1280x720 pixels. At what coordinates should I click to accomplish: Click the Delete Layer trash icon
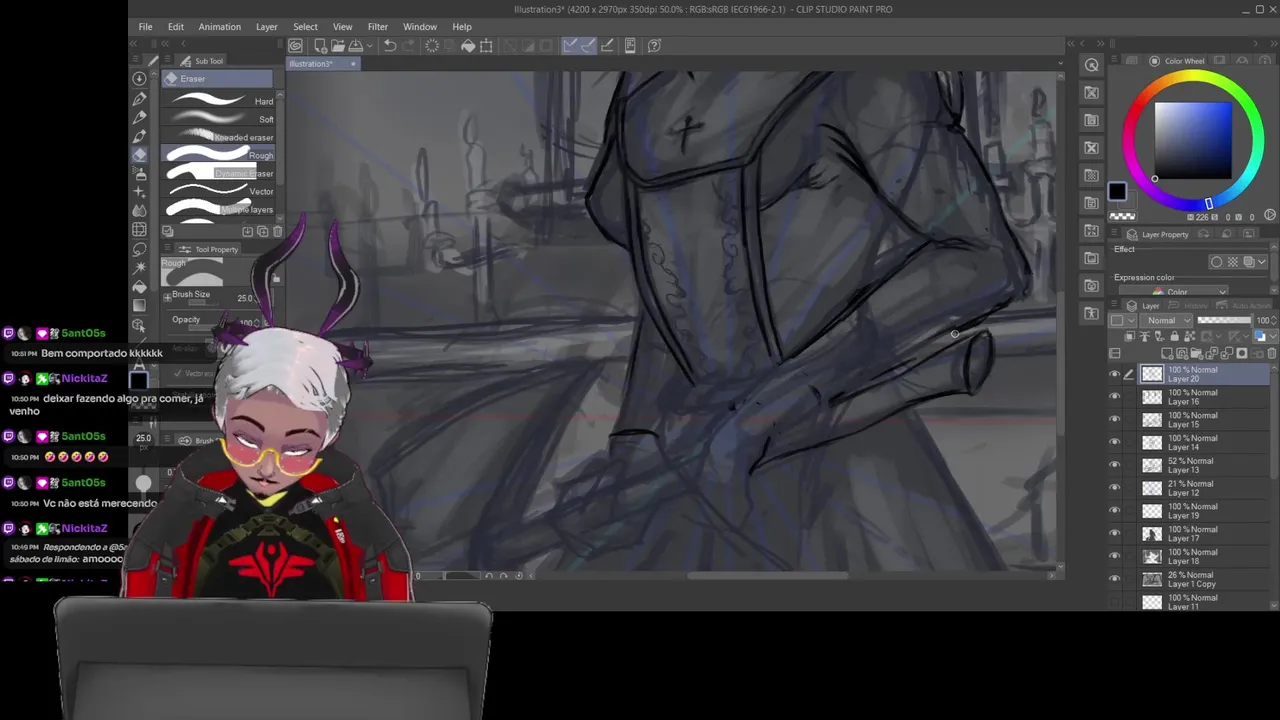[x=1271, y=354]
